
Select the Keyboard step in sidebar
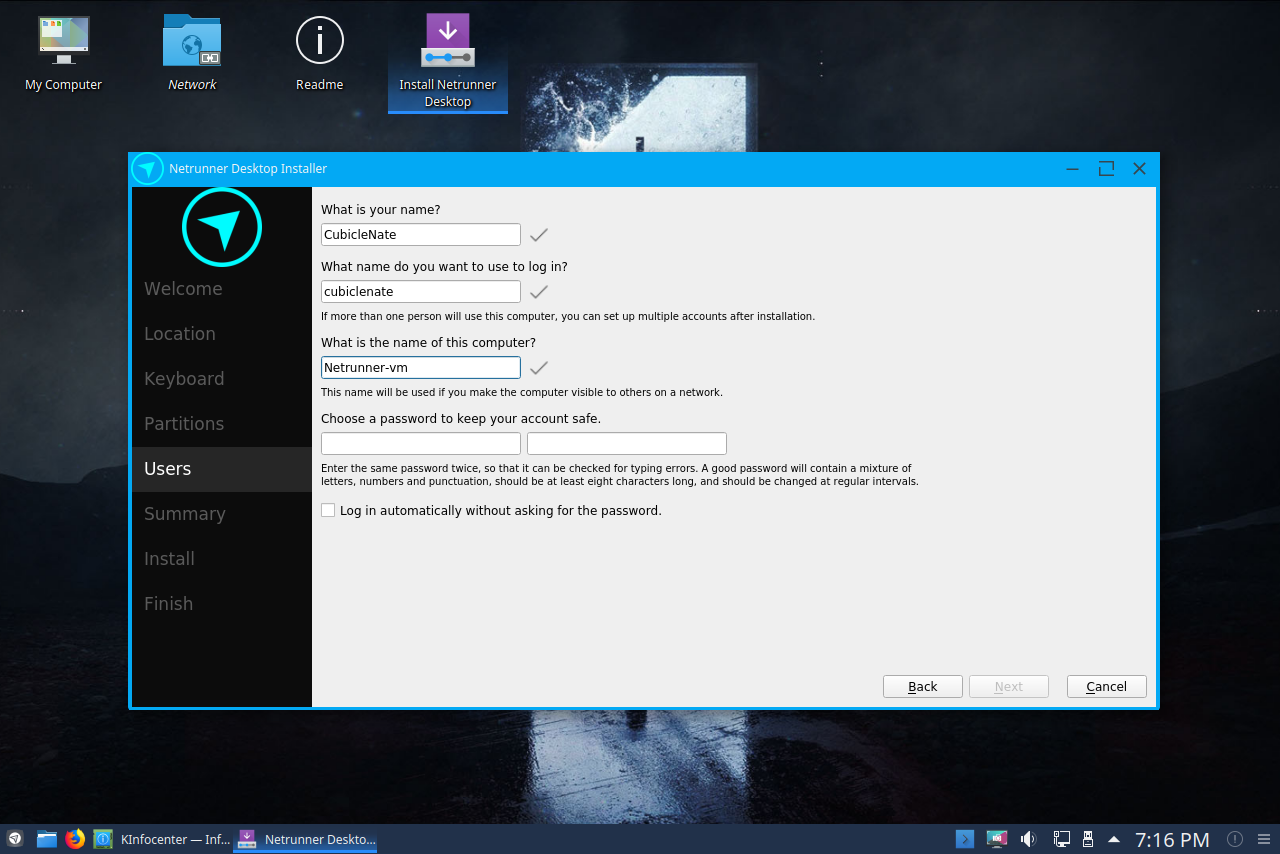[222, 379]
